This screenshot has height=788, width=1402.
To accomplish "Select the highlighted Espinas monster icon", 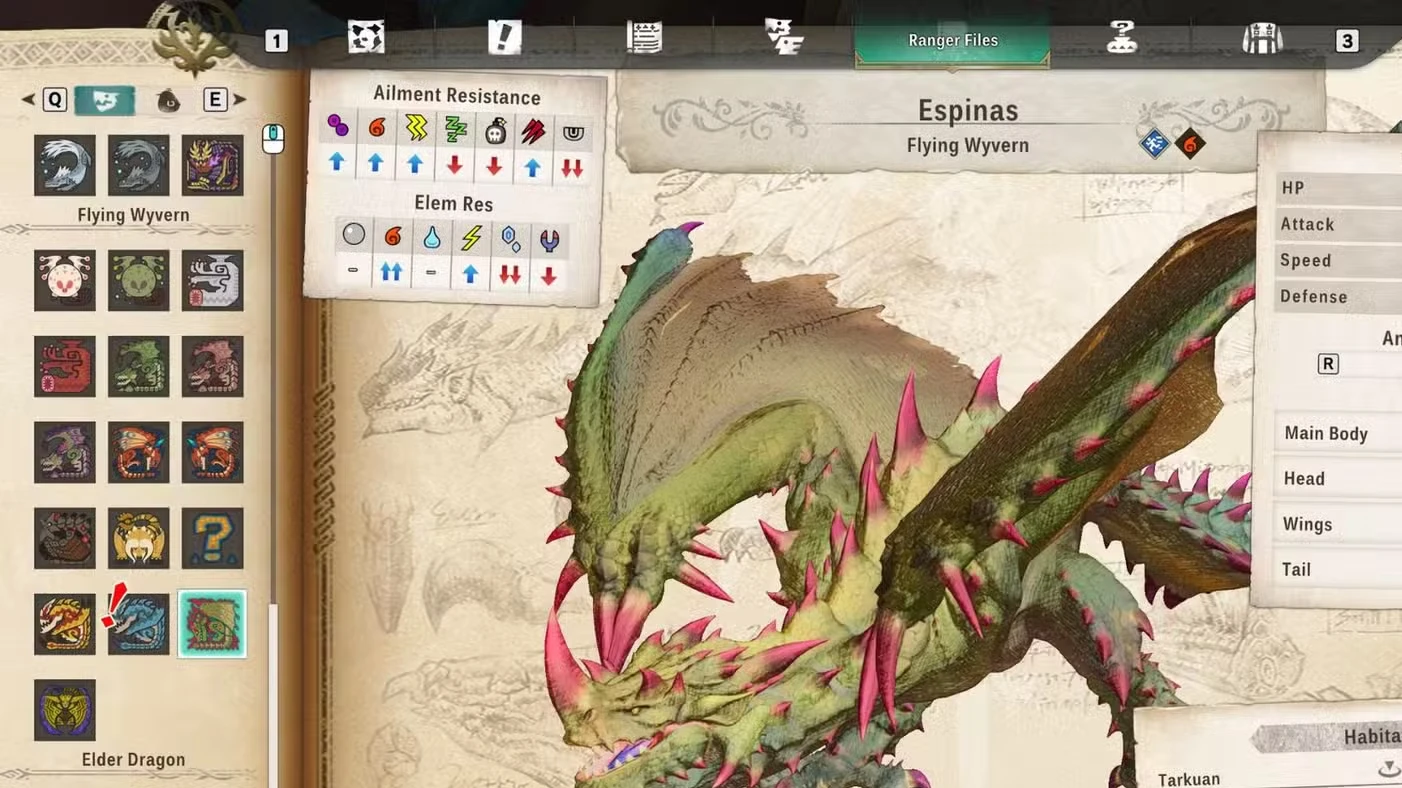I will click(x=212, y=624).
